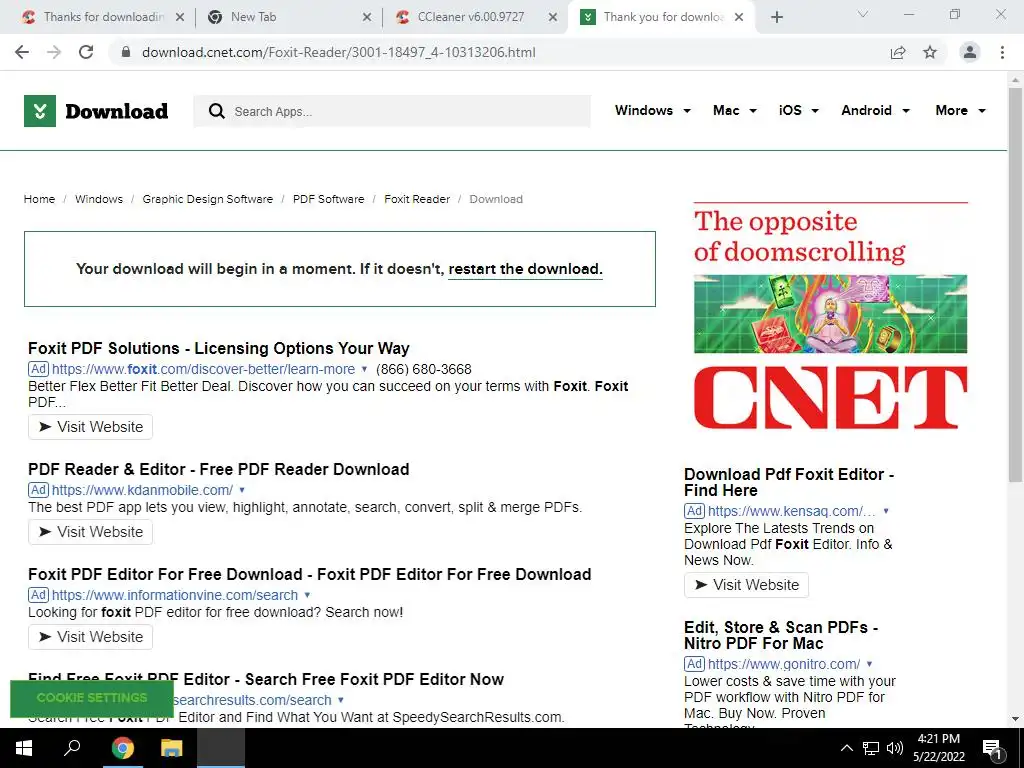Click the network tray icon
This screenshot has width=1024, height=768.
[871, 748]
